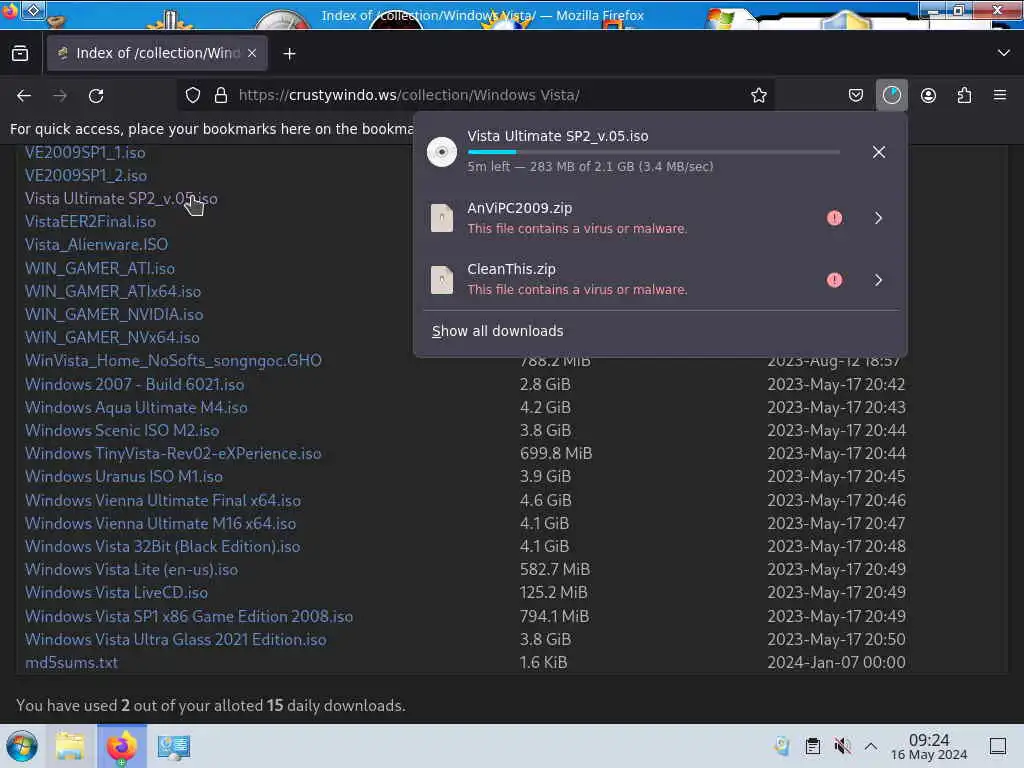The width and height of the screenshot is (1024, 768).
Task: Open the Save to Pocket icon
Action: 856,95
